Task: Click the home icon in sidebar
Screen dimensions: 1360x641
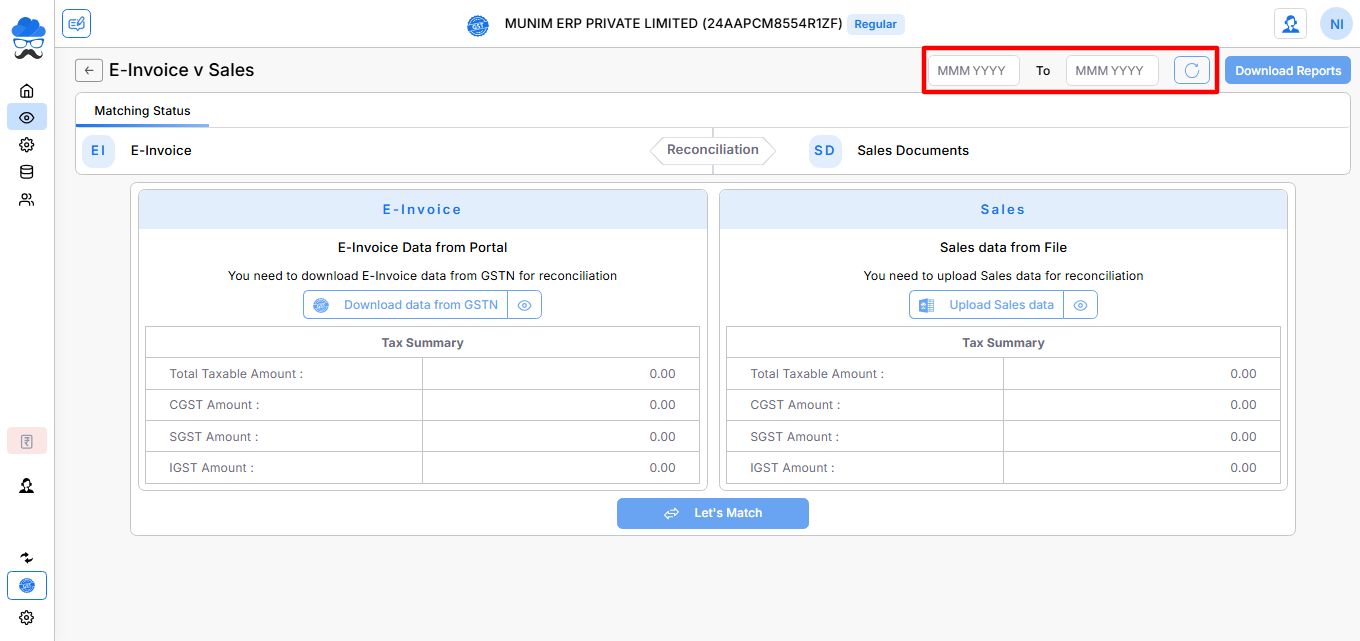Action: coord(27,91)
